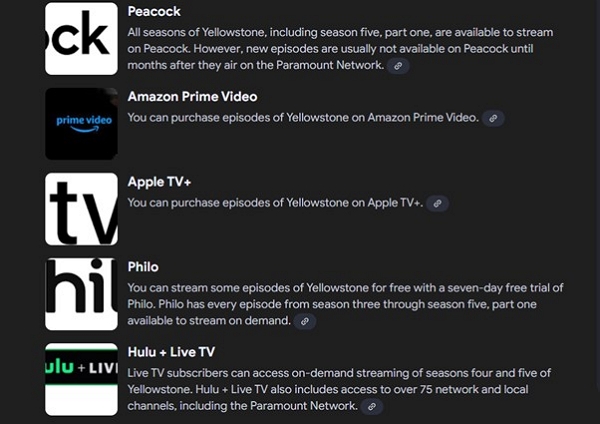Click the sentence about purchasing on Amazon Prime Video
The width and height of the screenshot is (600, 424).
[303, 117]
